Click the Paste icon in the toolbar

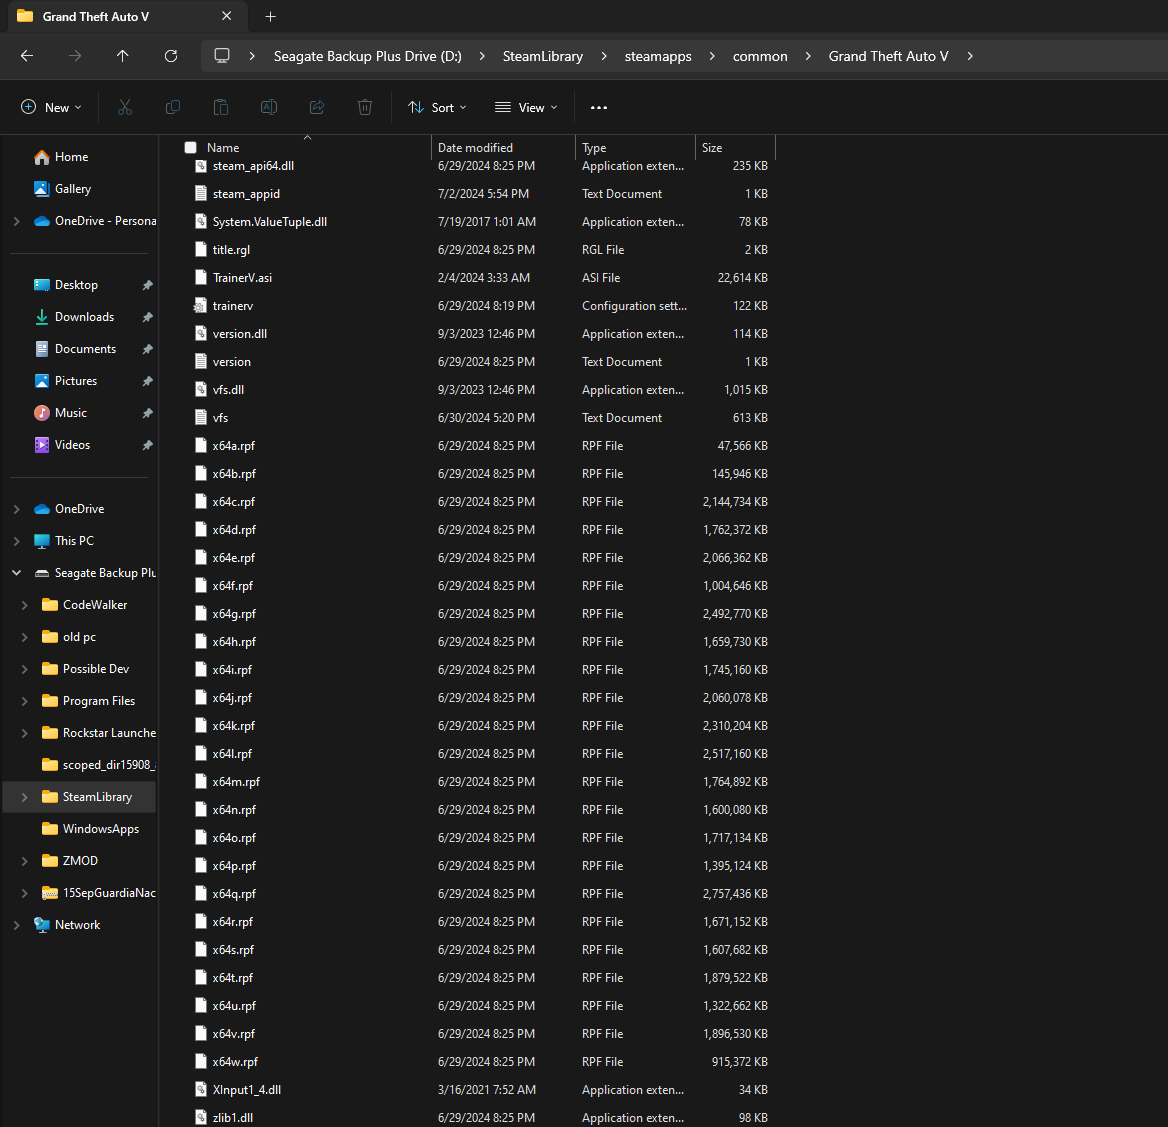pos(220,107)
